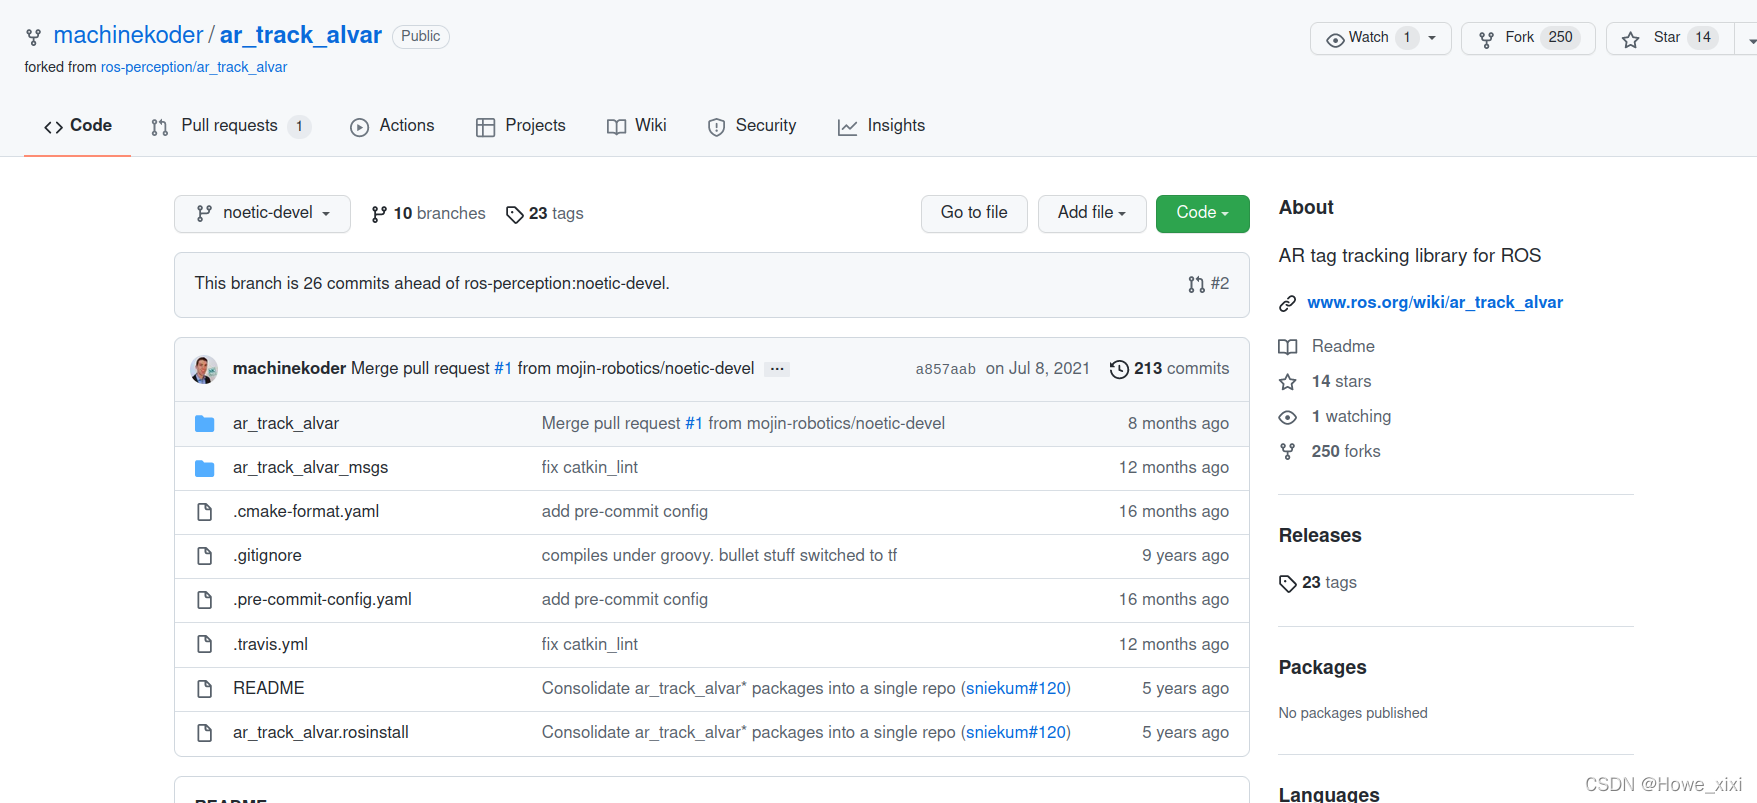Screen dimensions: 1757x803
Task: Open the machinekoder owner link
Action: 128,36
